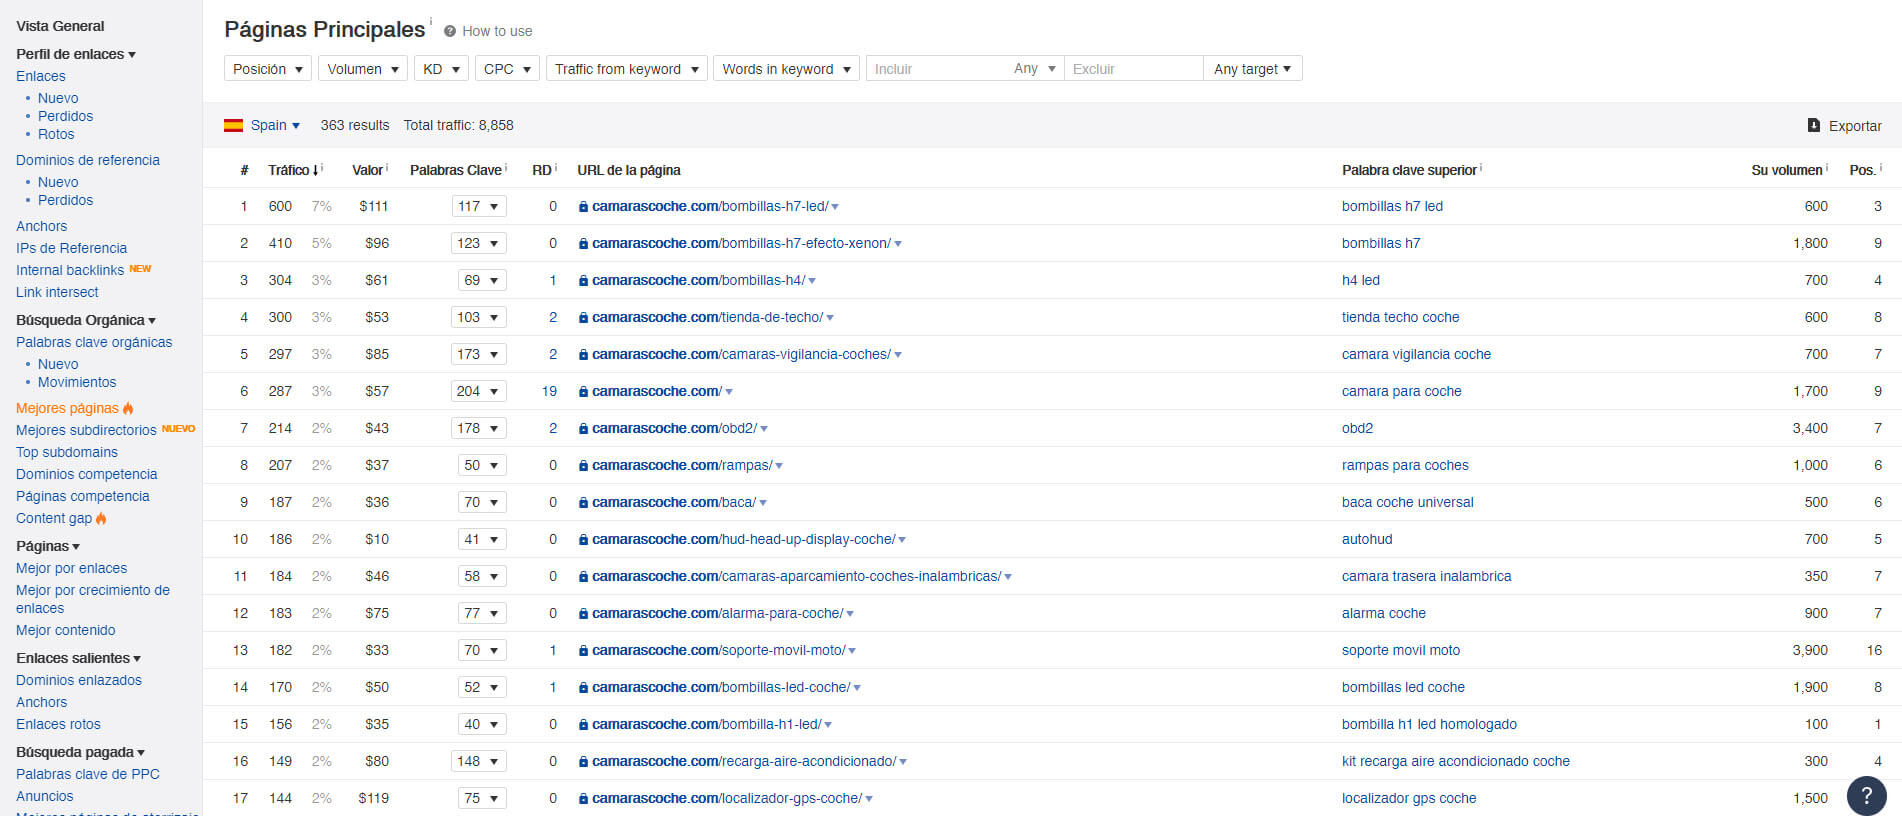
Task: Click the keyword link camara vigilancia coche
Action: [1416, 355]
